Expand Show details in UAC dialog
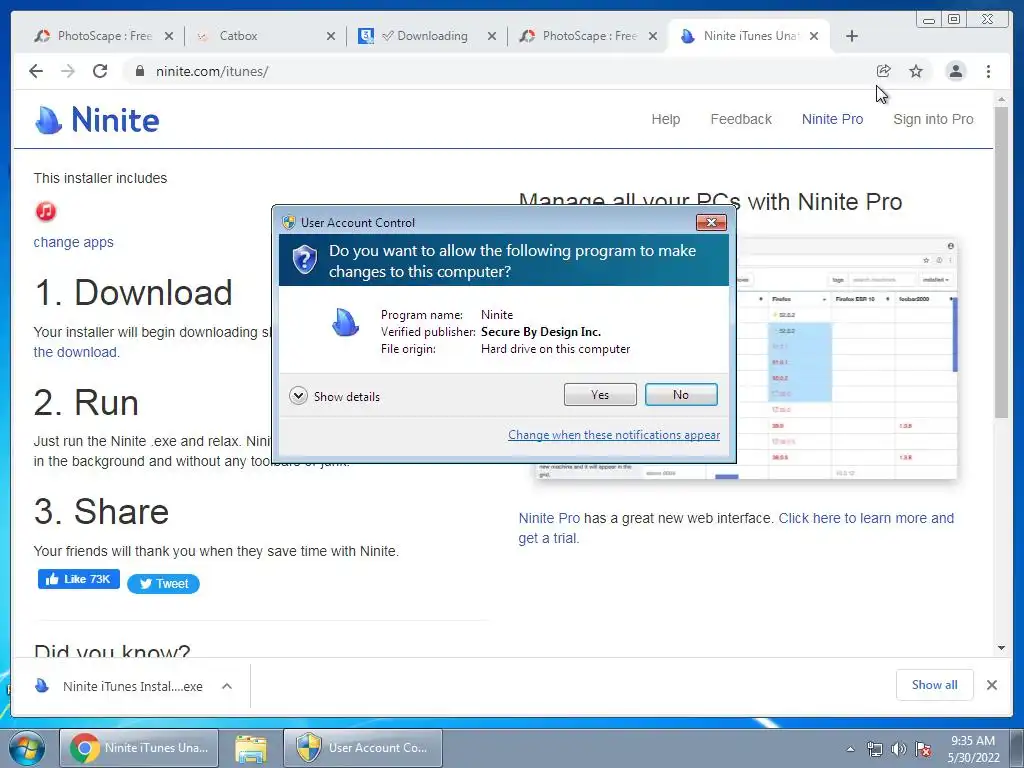 [x=334, y=396]
